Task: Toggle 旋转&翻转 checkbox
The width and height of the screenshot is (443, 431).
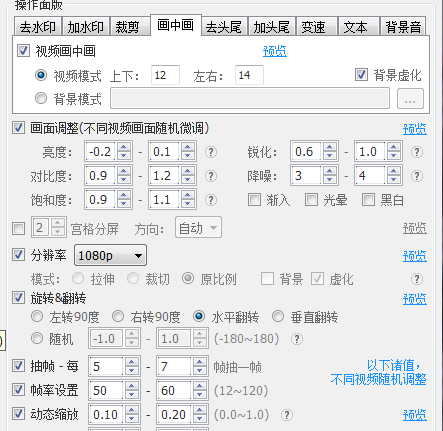Action: 18,298
